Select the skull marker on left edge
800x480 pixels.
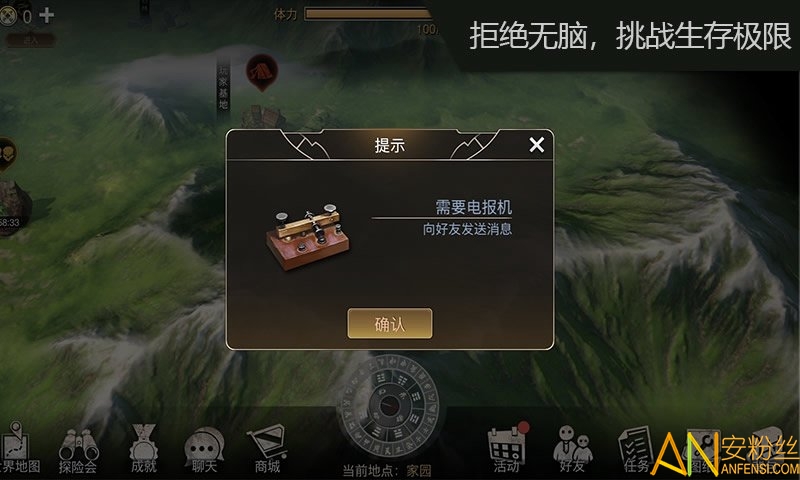[7, 153]
